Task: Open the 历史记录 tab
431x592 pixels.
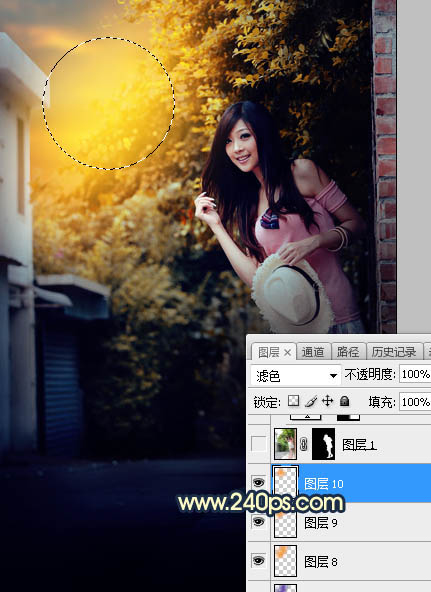Action: pyautogui.click(x=394, y=352)
